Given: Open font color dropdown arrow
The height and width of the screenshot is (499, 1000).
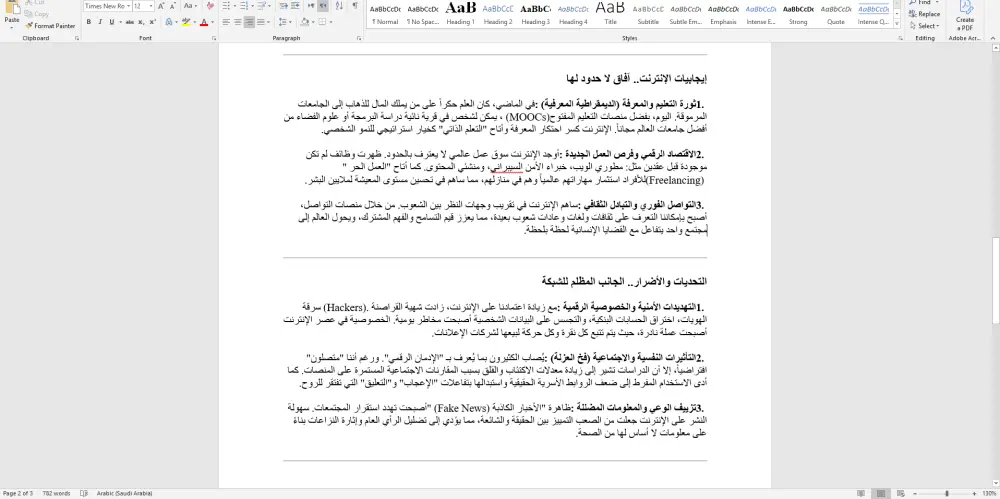Looking at the screenshot, I should coord(211,22).
